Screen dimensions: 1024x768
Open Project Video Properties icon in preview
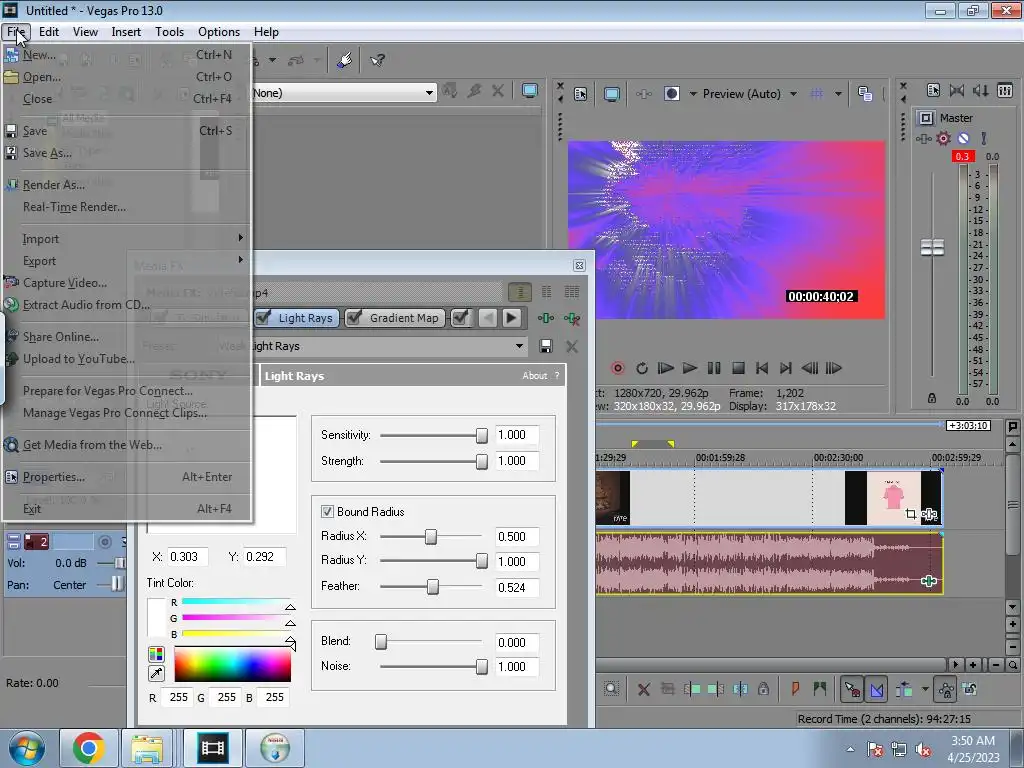coord(581,94)
